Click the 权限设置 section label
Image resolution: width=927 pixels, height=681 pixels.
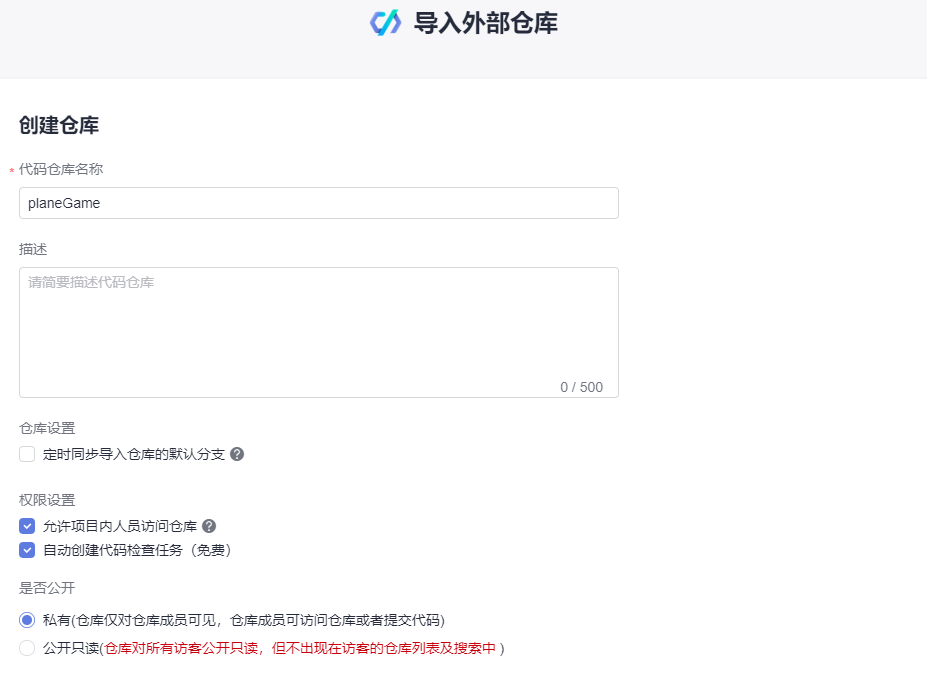[47, 500]
